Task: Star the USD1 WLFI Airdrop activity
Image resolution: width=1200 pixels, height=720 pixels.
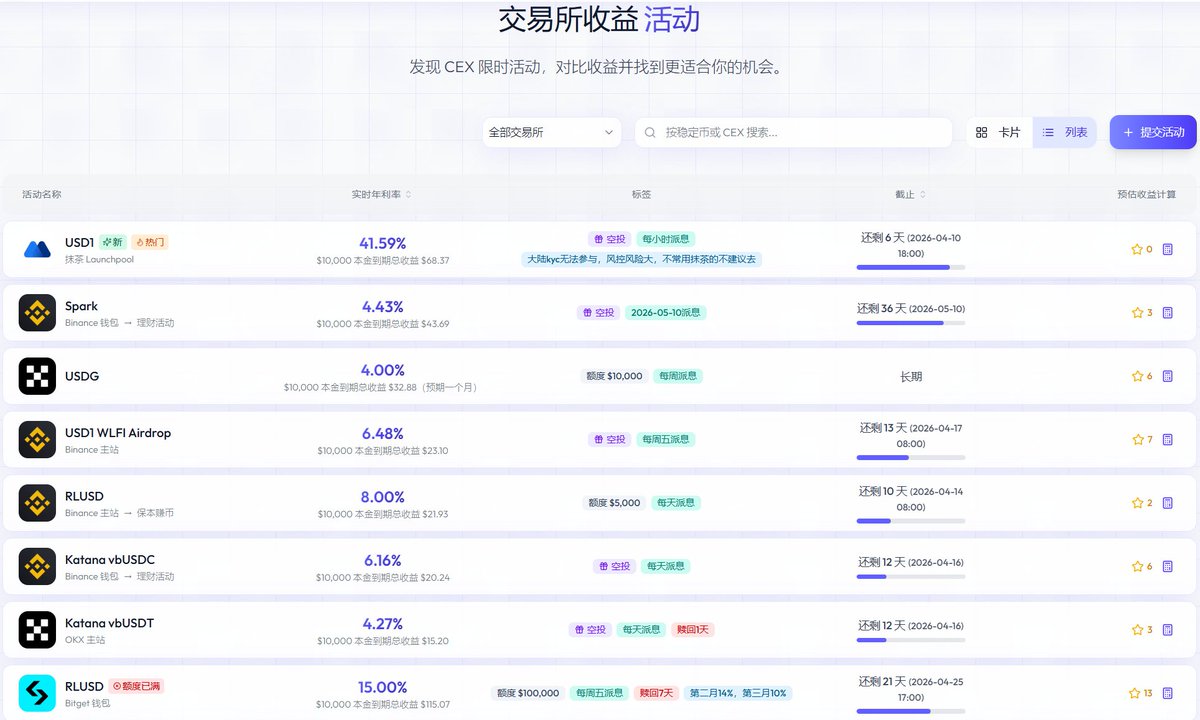Action: tap(1137, 440)
